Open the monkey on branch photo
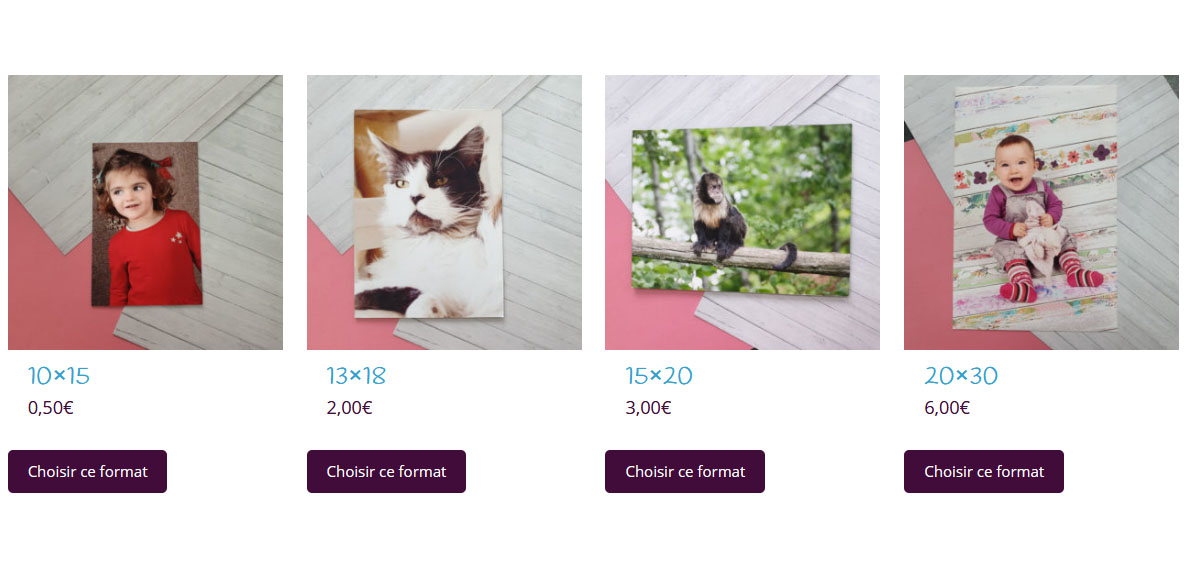 (x=742, y=213)
